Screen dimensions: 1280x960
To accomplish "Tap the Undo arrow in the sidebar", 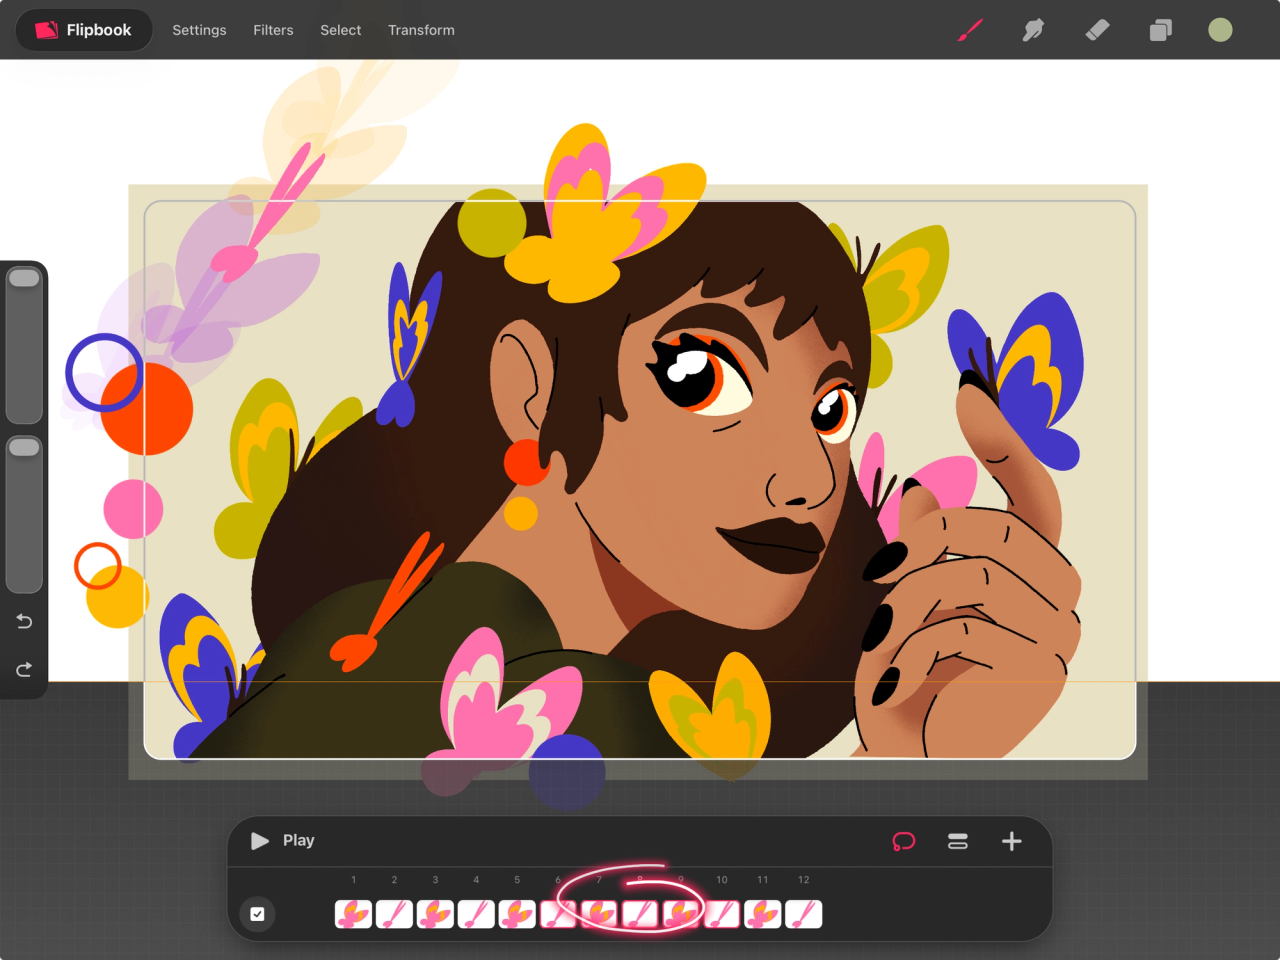I will 24,621.
